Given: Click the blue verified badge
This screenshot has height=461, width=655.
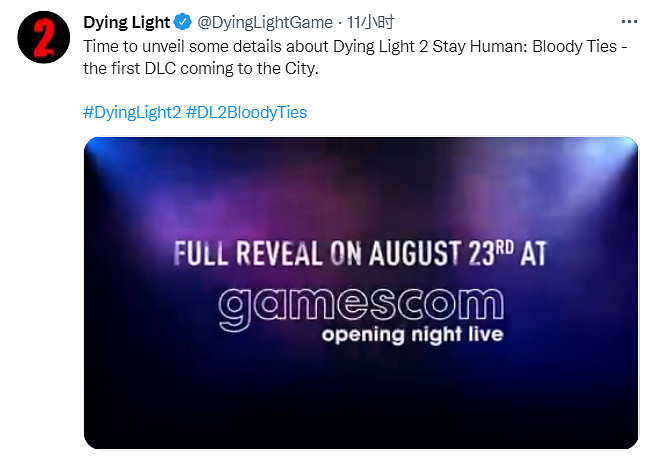Looking at the screenshot, I should coord(183,21).
